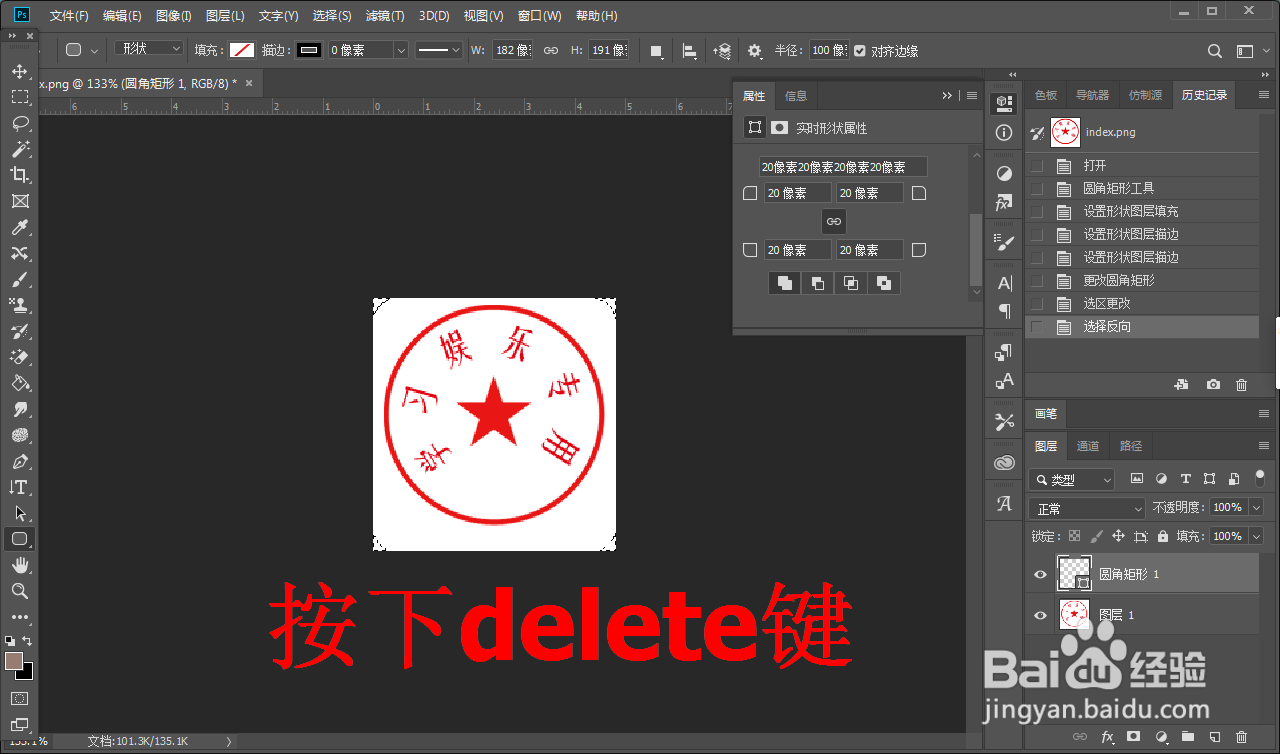Open the 不透明度 opacity dropdown arrow
Image resolution: width=1280 pixels, height=754 pixels.
[x=1257, y=508]
